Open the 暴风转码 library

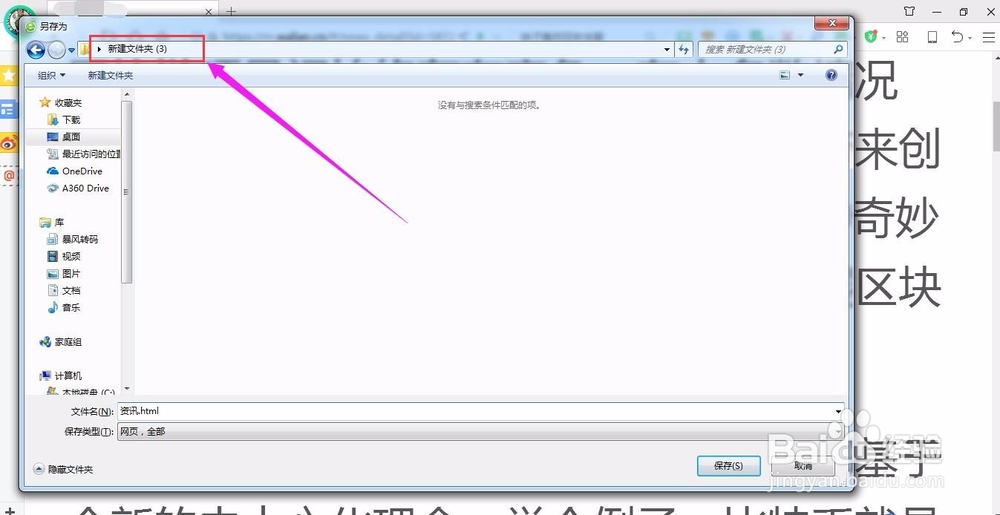[73, 240]
